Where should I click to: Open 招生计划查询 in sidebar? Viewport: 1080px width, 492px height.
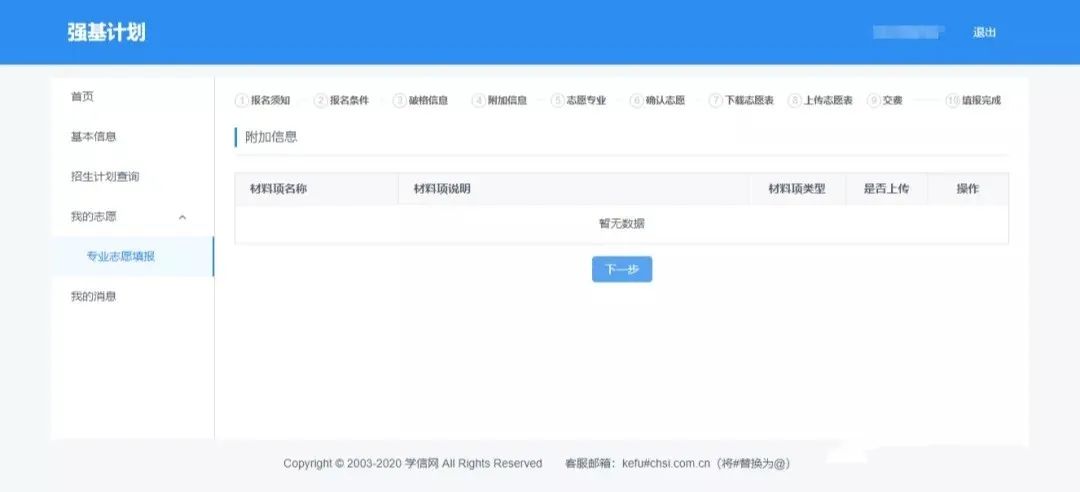point(105,177)
